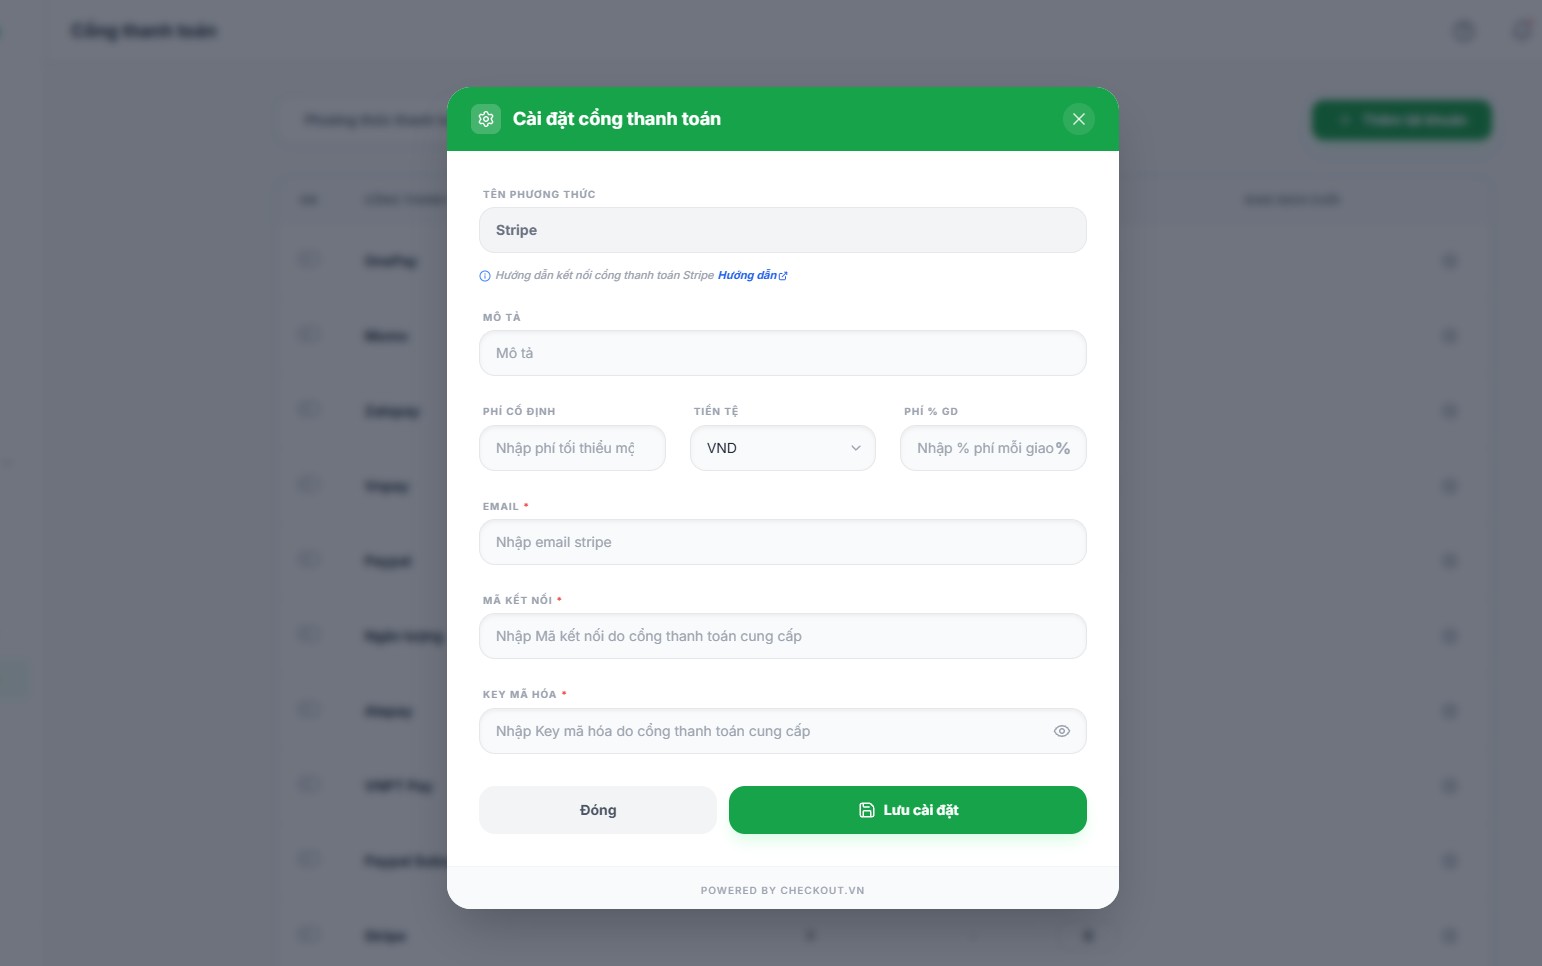
Task: Click the blurred green add button at top right
Action: click(1402, 120)
